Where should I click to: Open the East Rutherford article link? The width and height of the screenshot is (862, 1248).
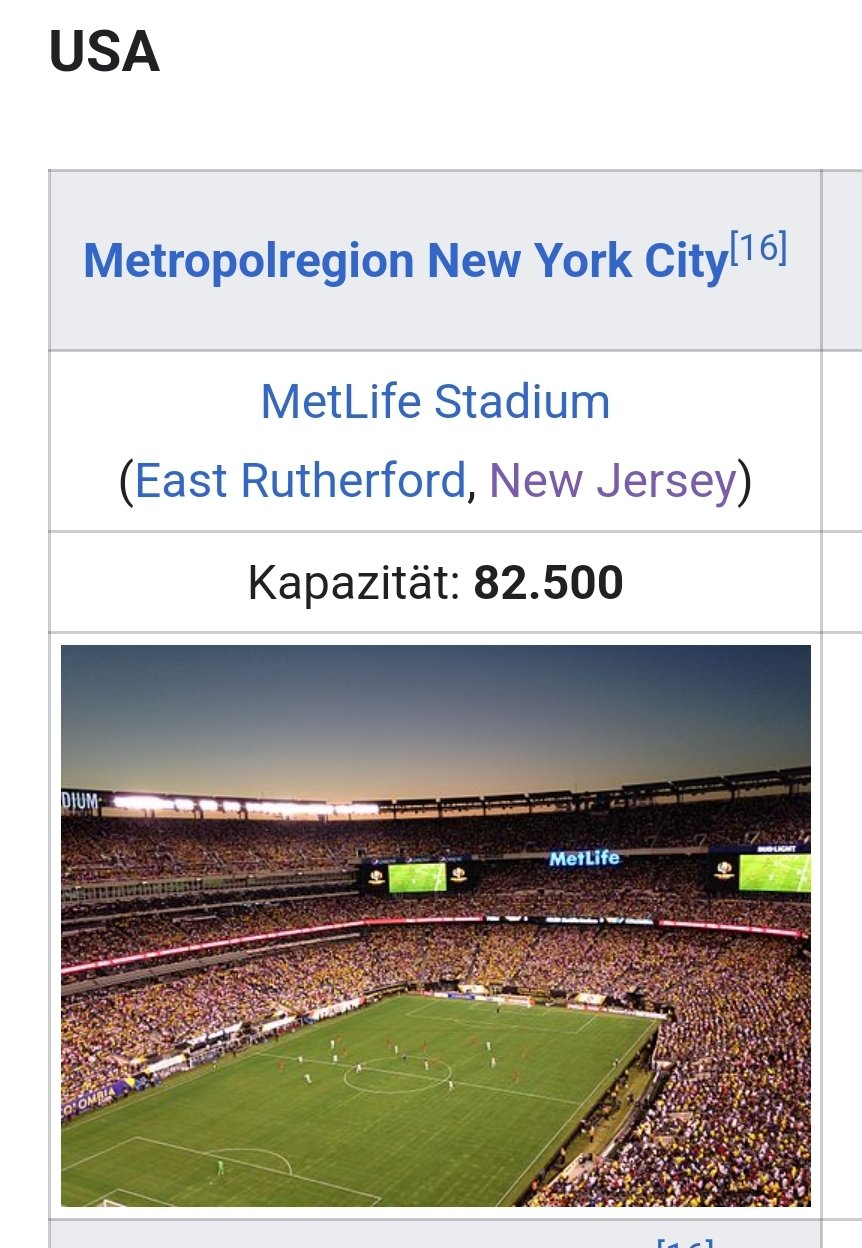coord(300,481)
